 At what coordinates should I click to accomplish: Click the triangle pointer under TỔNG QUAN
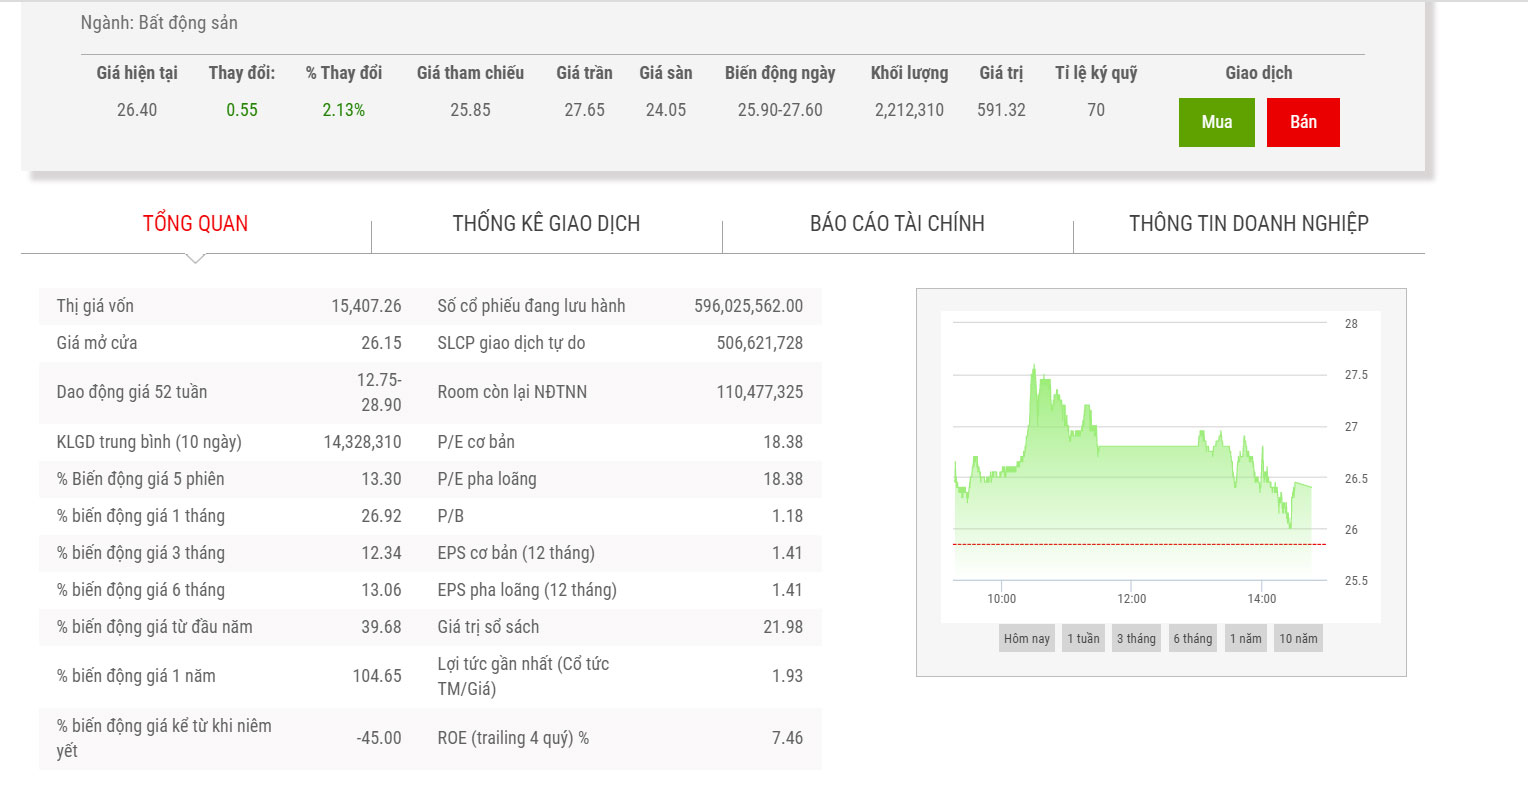tap(196, 258)
